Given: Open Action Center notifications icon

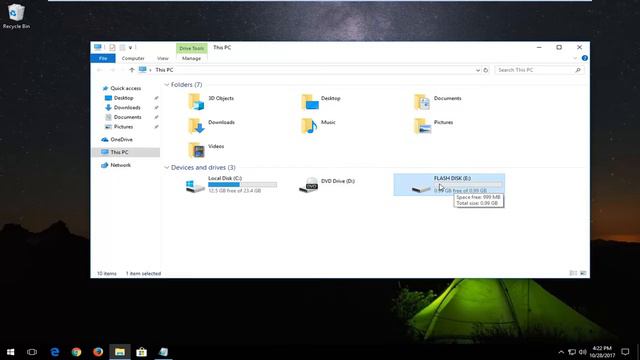Looking at the screenshot, I should tap(625, 352).
